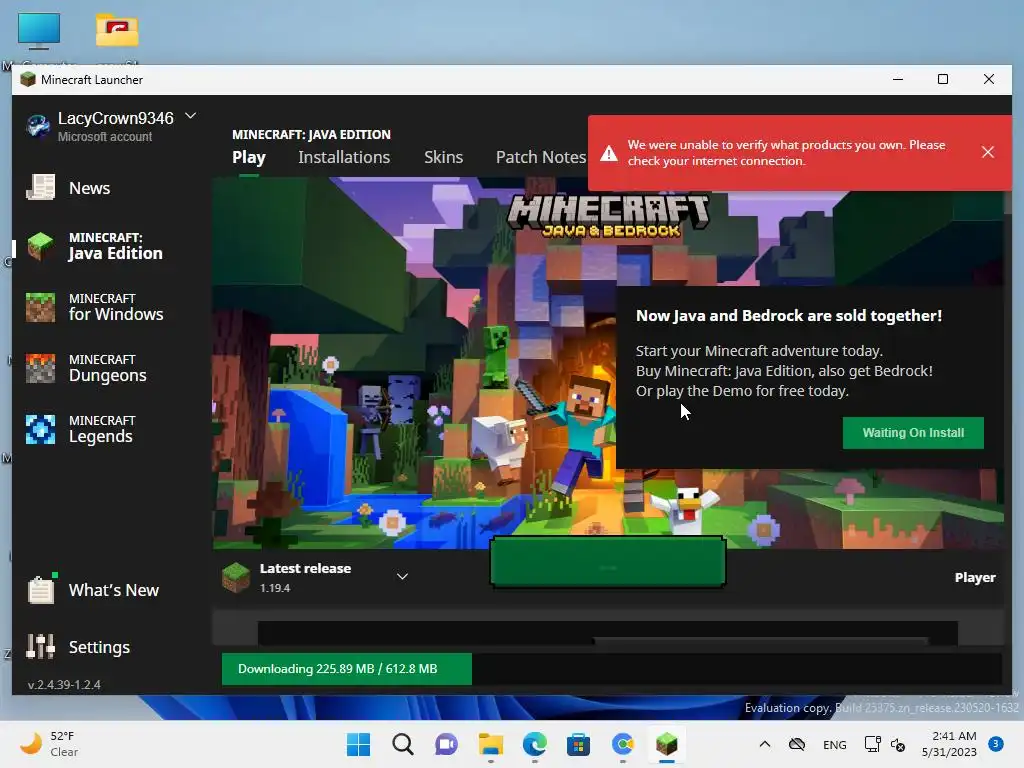This screenshot has height=768, width=1024.
Task: Open Minecraft for Windows sidebar icon
Action: (x=40, y=308)
